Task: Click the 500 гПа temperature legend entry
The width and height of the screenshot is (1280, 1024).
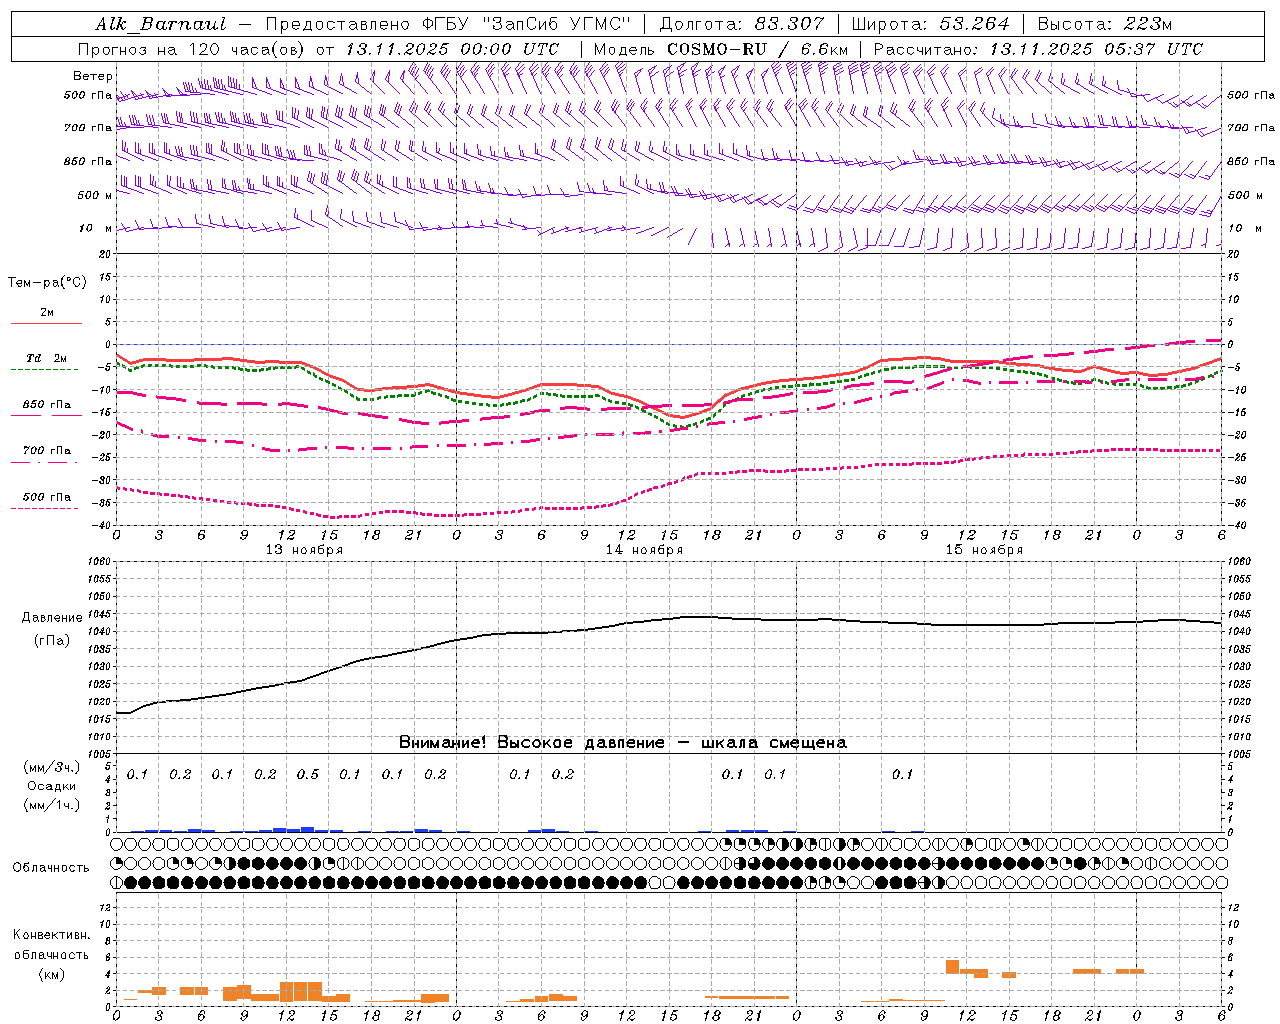Action: point(47,497)
